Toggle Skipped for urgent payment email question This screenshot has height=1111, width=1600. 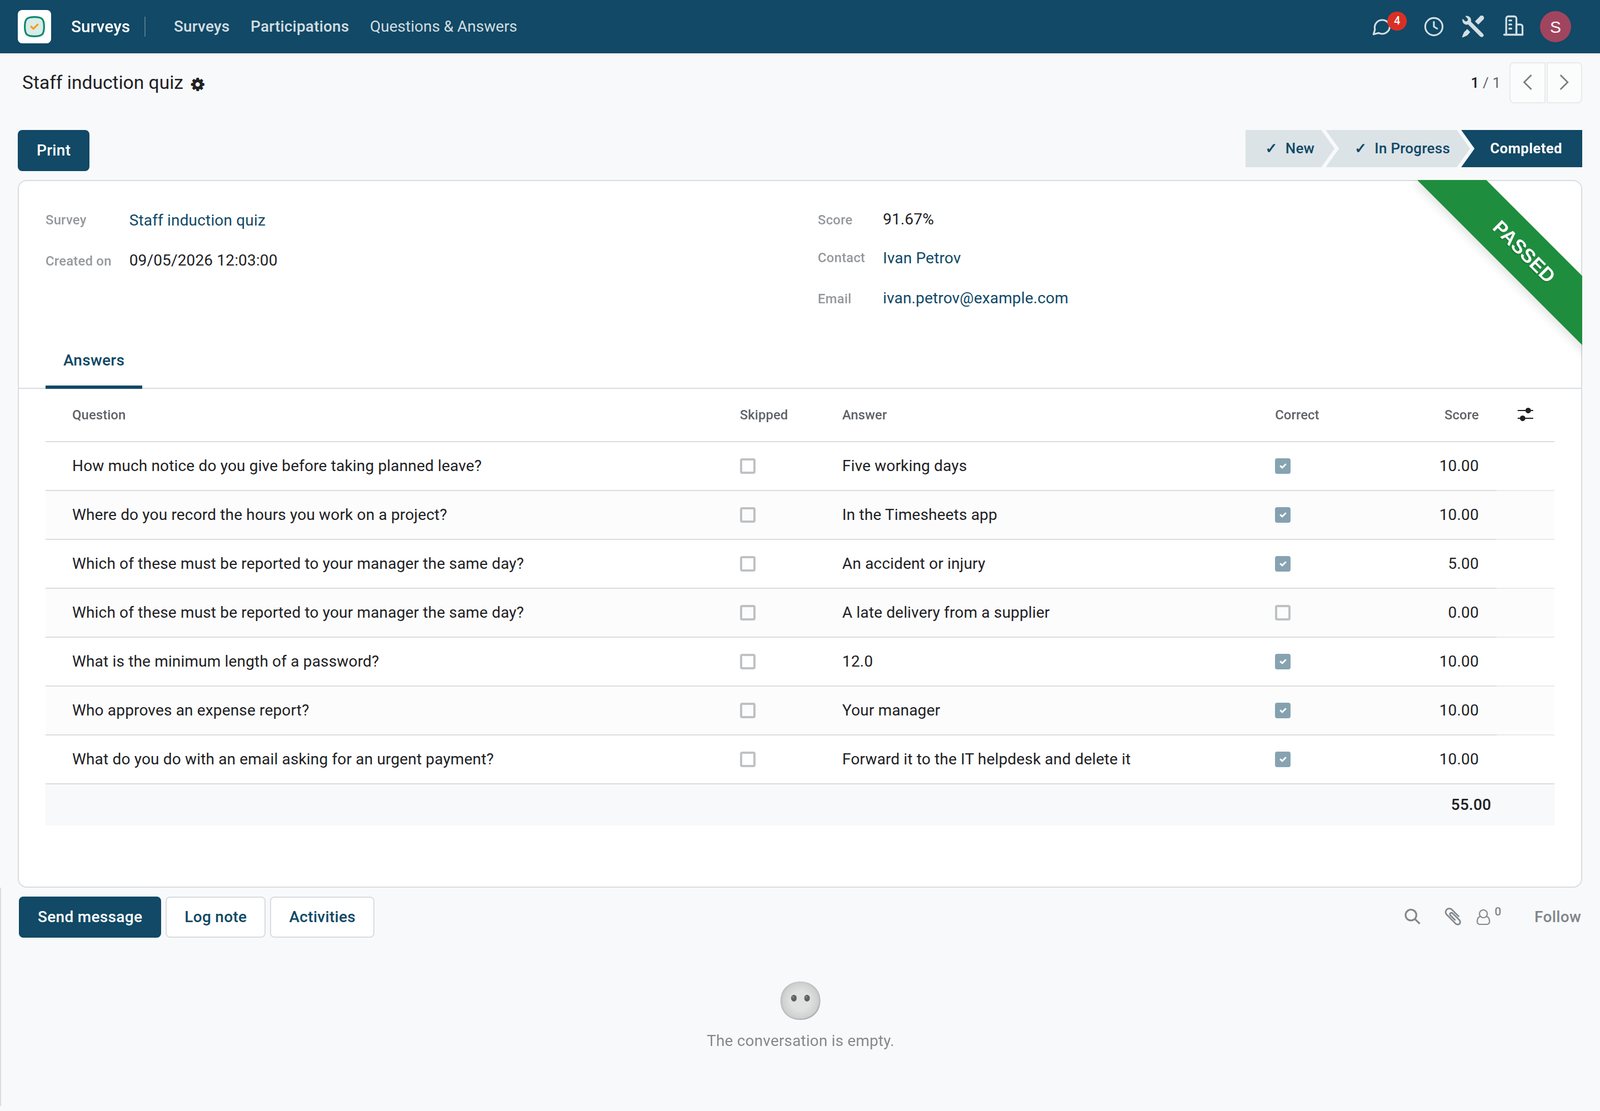[x=747, y=760]
